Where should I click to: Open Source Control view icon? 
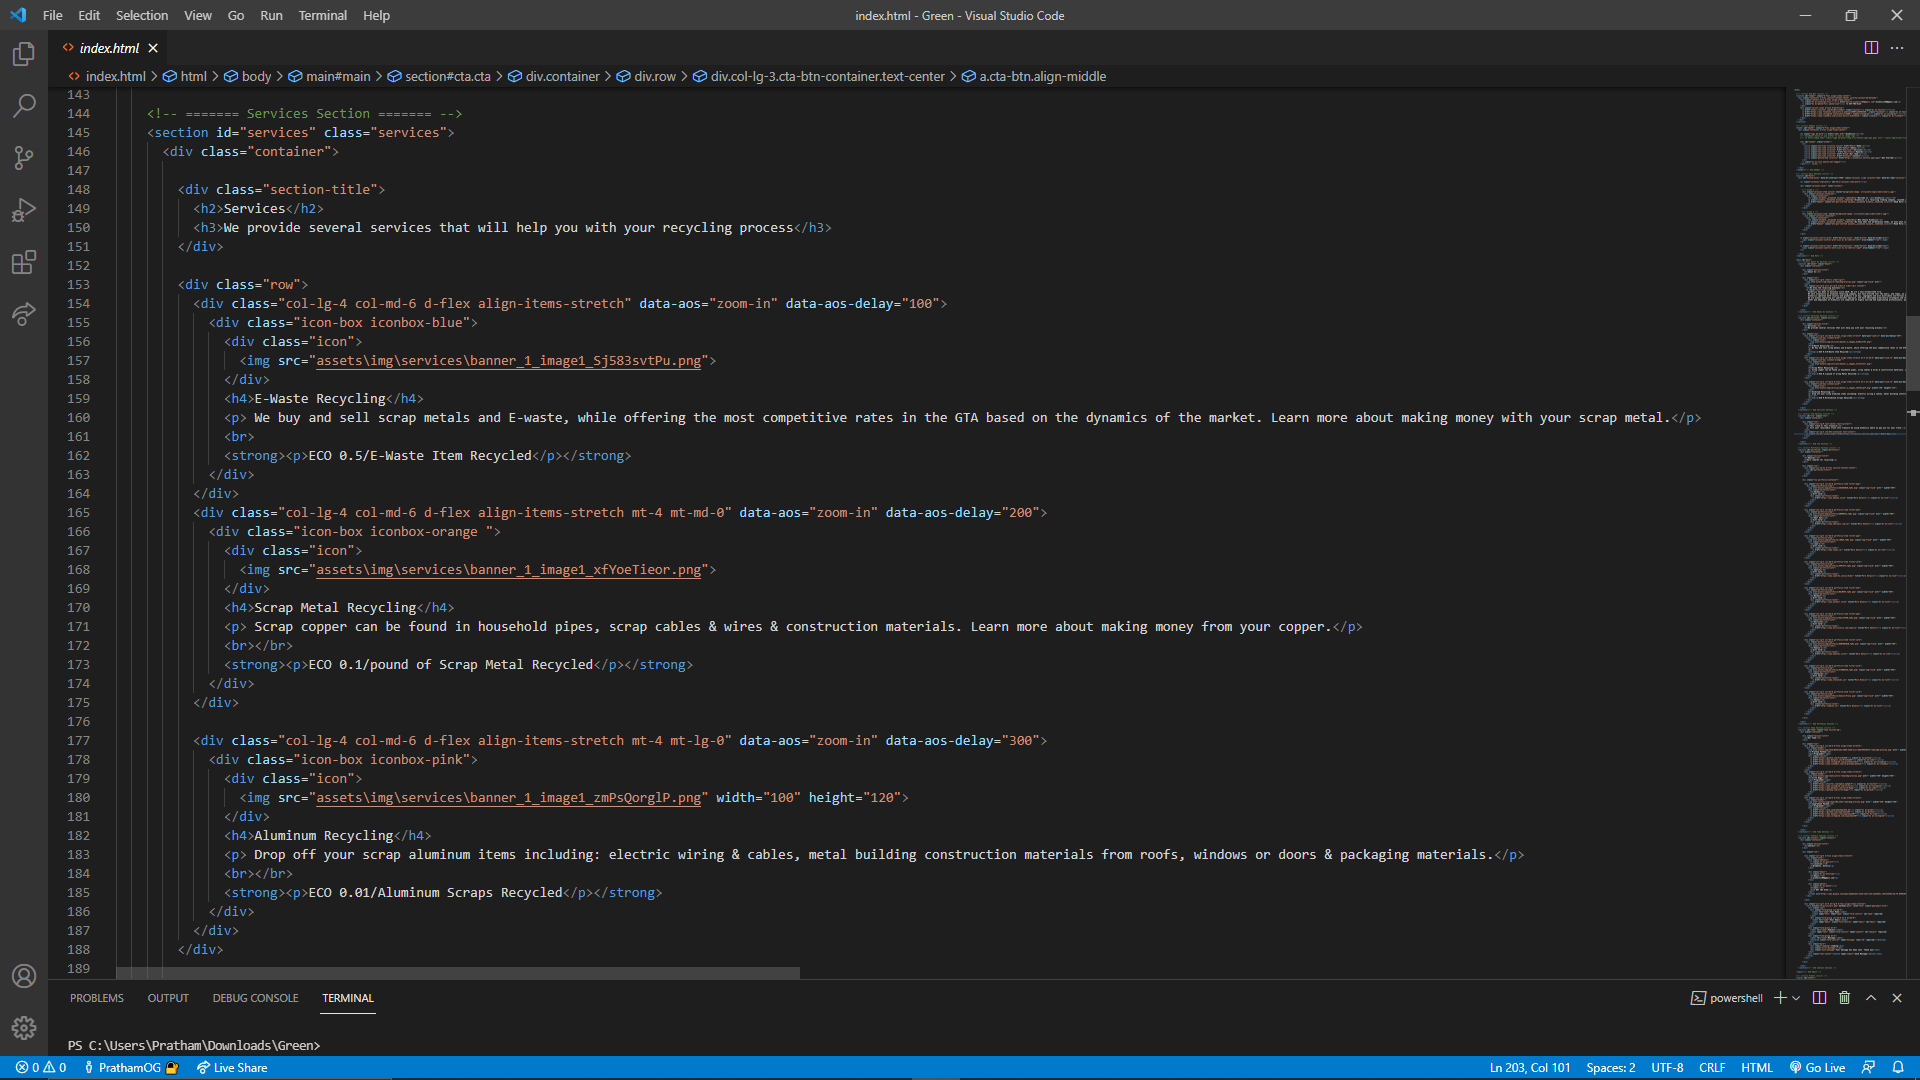[x=24, y=158]
